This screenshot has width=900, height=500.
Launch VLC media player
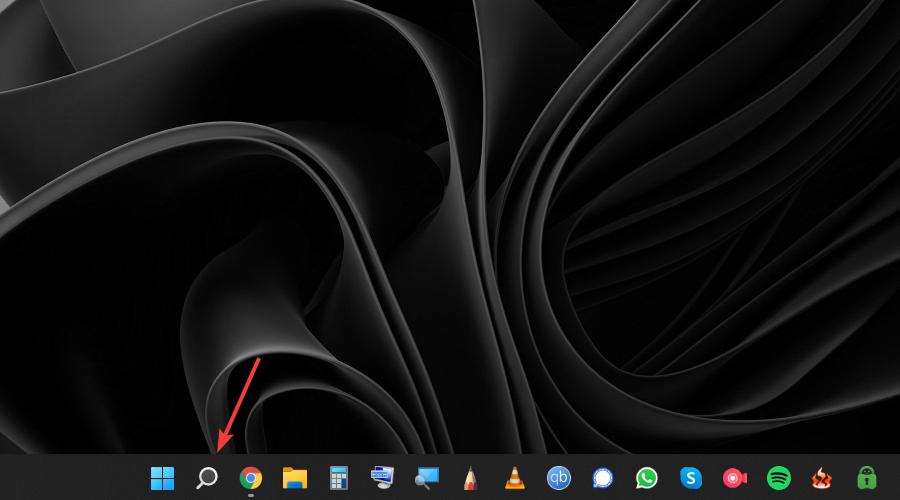[x=514, y=478]
